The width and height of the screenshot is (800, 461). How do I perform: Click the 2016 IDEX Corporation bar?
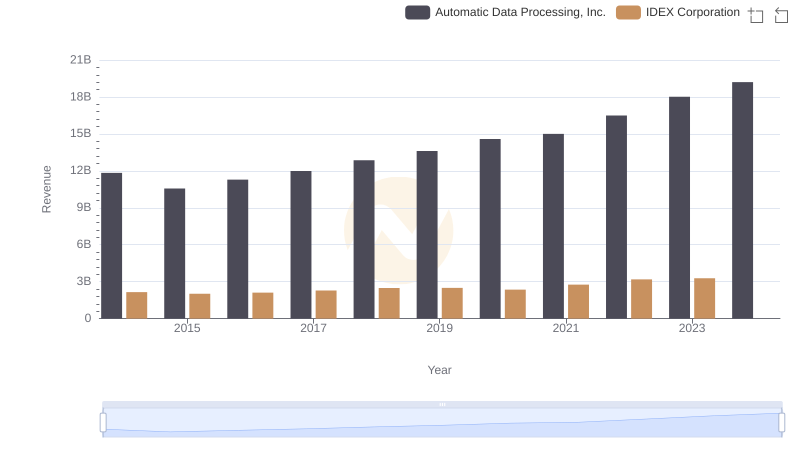pyautogui.click(x=263, y=305)
